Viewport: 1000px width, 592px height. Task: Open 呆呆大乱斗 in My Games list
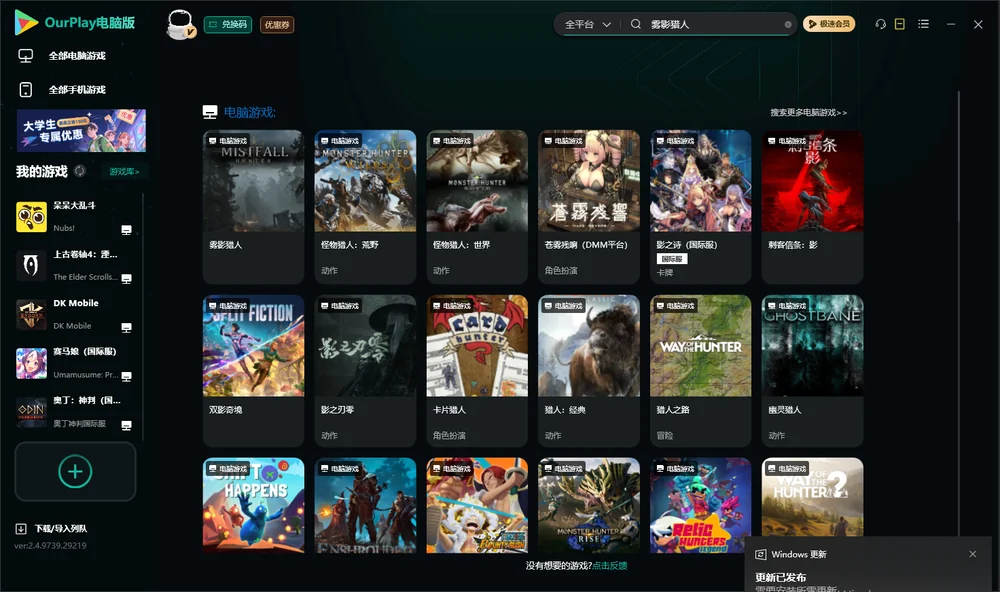coord(76,217)
